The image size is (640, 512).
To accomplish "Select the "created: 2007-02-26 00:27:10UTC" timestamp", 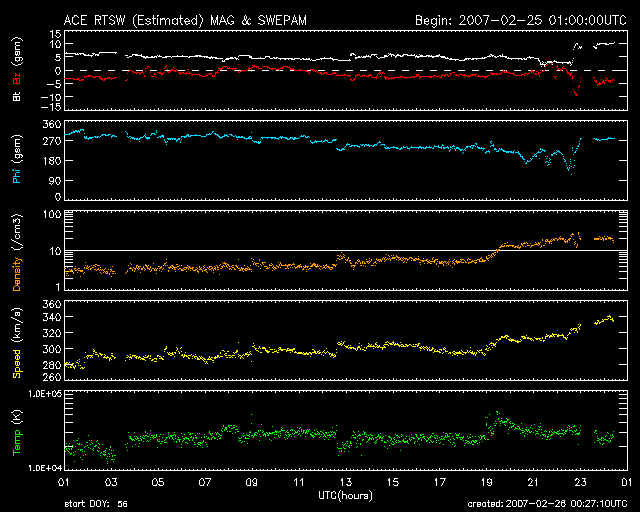I will coord(547,504).
